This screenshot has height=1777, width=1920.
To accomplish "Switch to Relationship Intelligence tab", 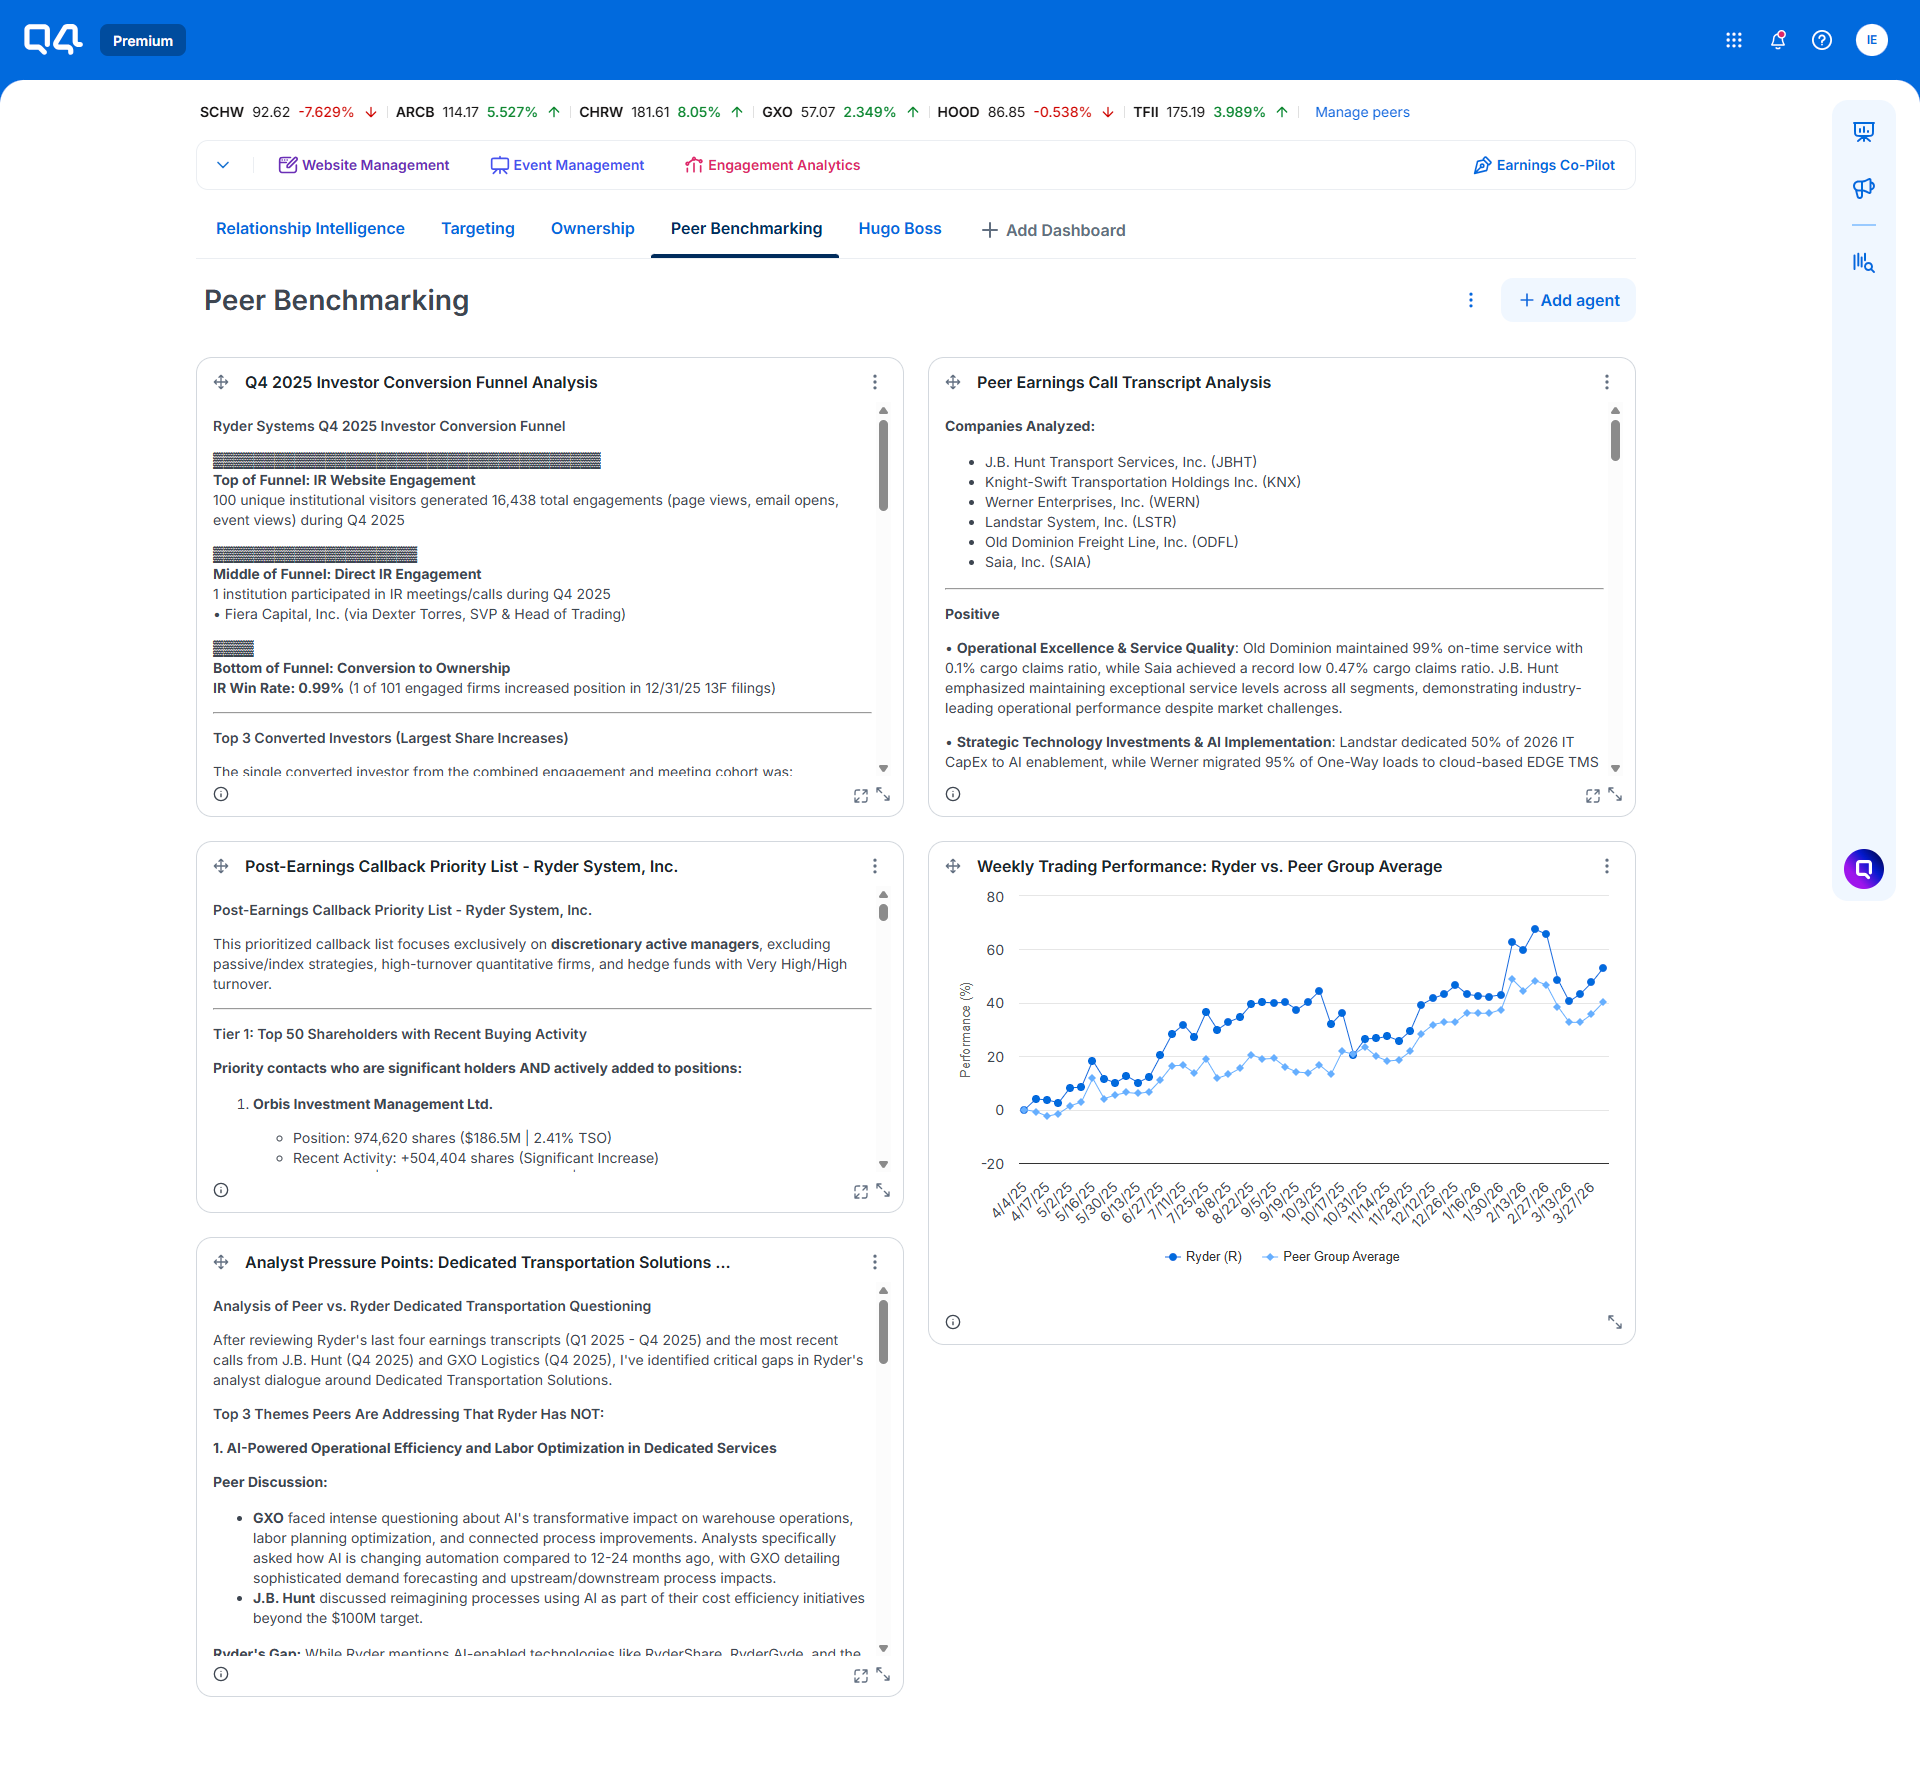I will [x=310, y=229].
